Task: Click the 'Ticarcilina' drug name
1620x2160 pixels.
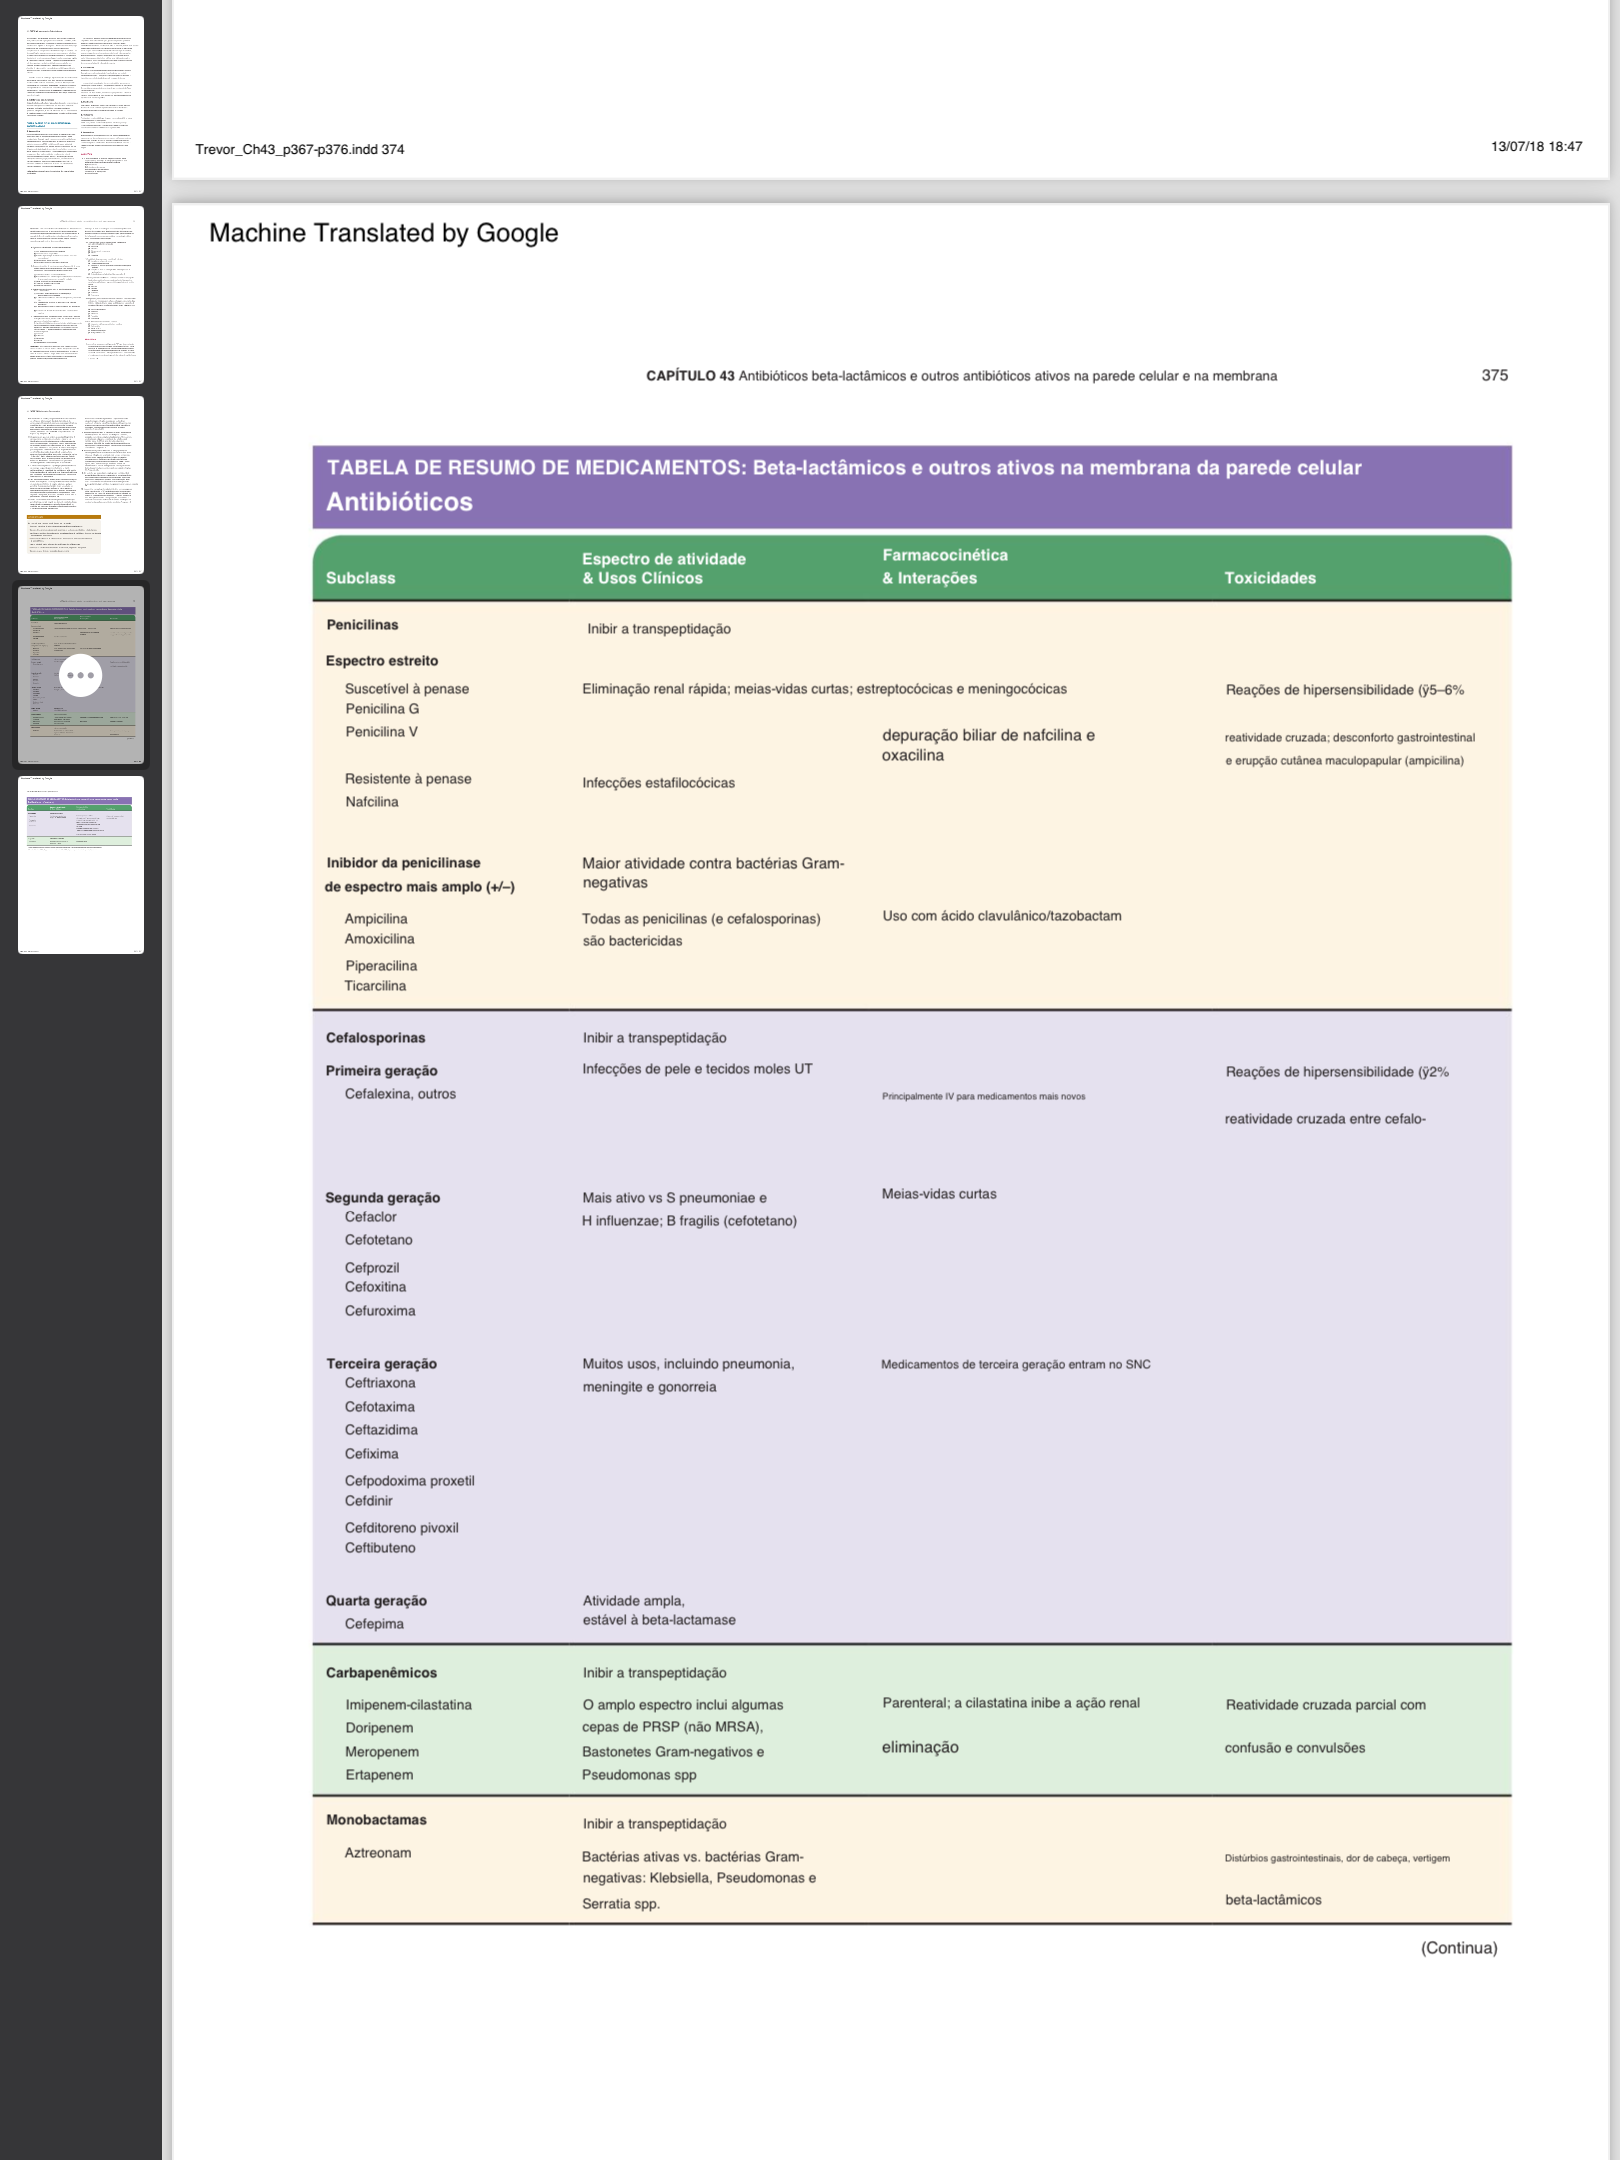Action: pyautogui.click(x=375, y=986)
